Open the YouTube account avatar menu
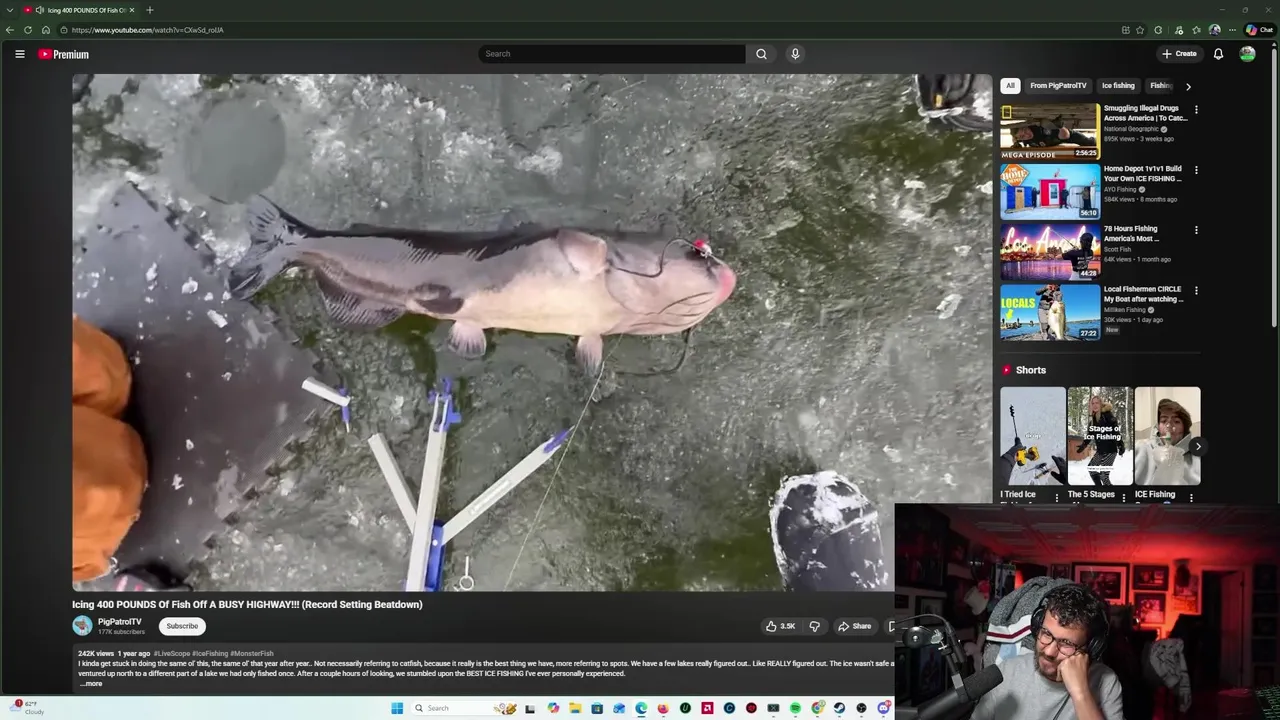Image resolution: width=1280 pixels, height=720 pixels. pos(1247,54)
